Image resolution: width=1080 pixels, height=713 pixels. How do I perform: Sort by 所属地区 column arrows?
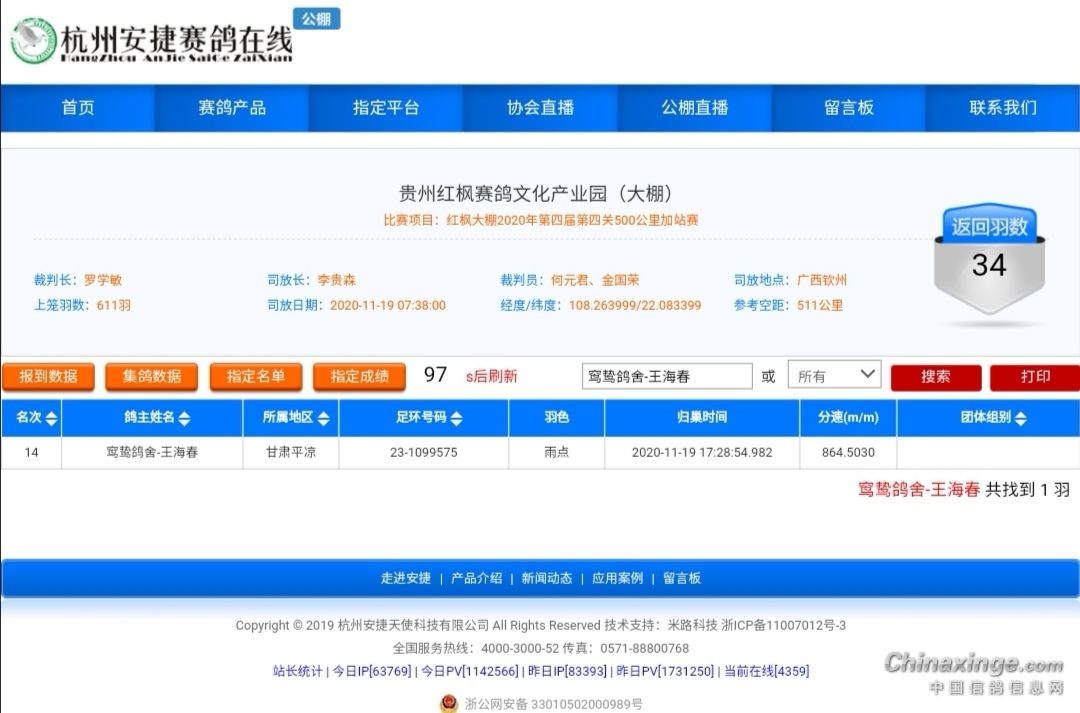click(x=323, y=418)
